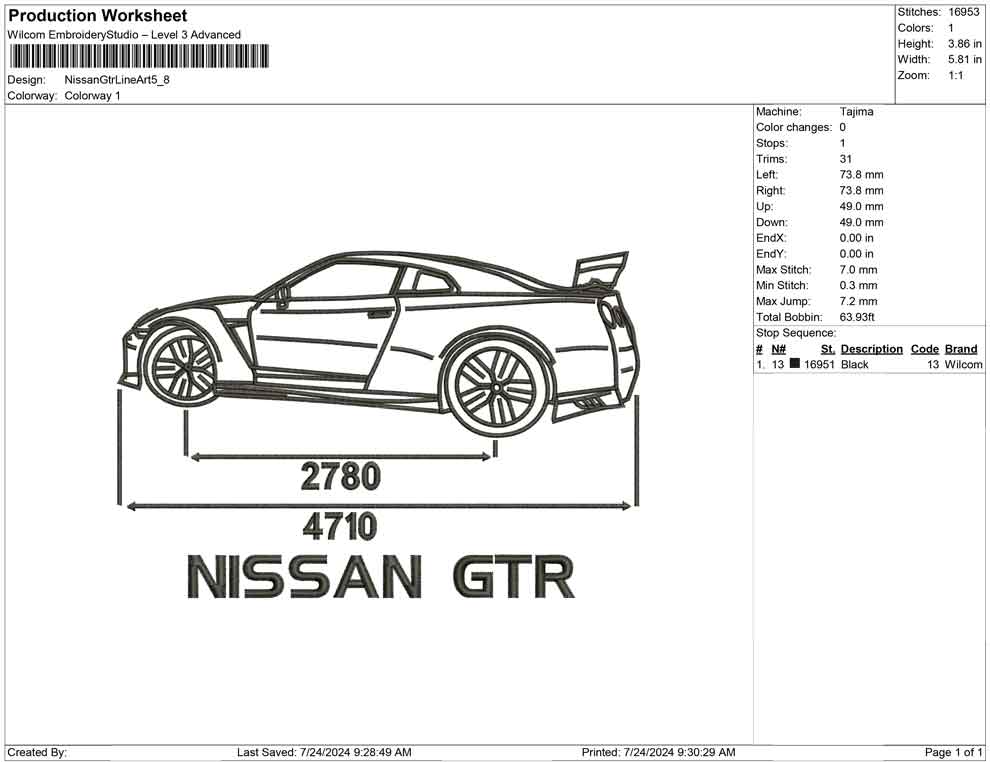The height and width of the screenshot is (762, 990).
Task: Click the Colorway 1 field
Action: (94, 96)
